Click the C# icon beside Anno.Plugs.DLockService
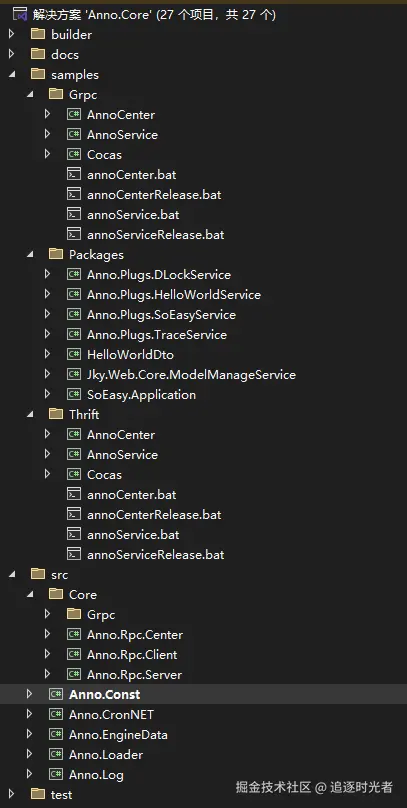 74,275
